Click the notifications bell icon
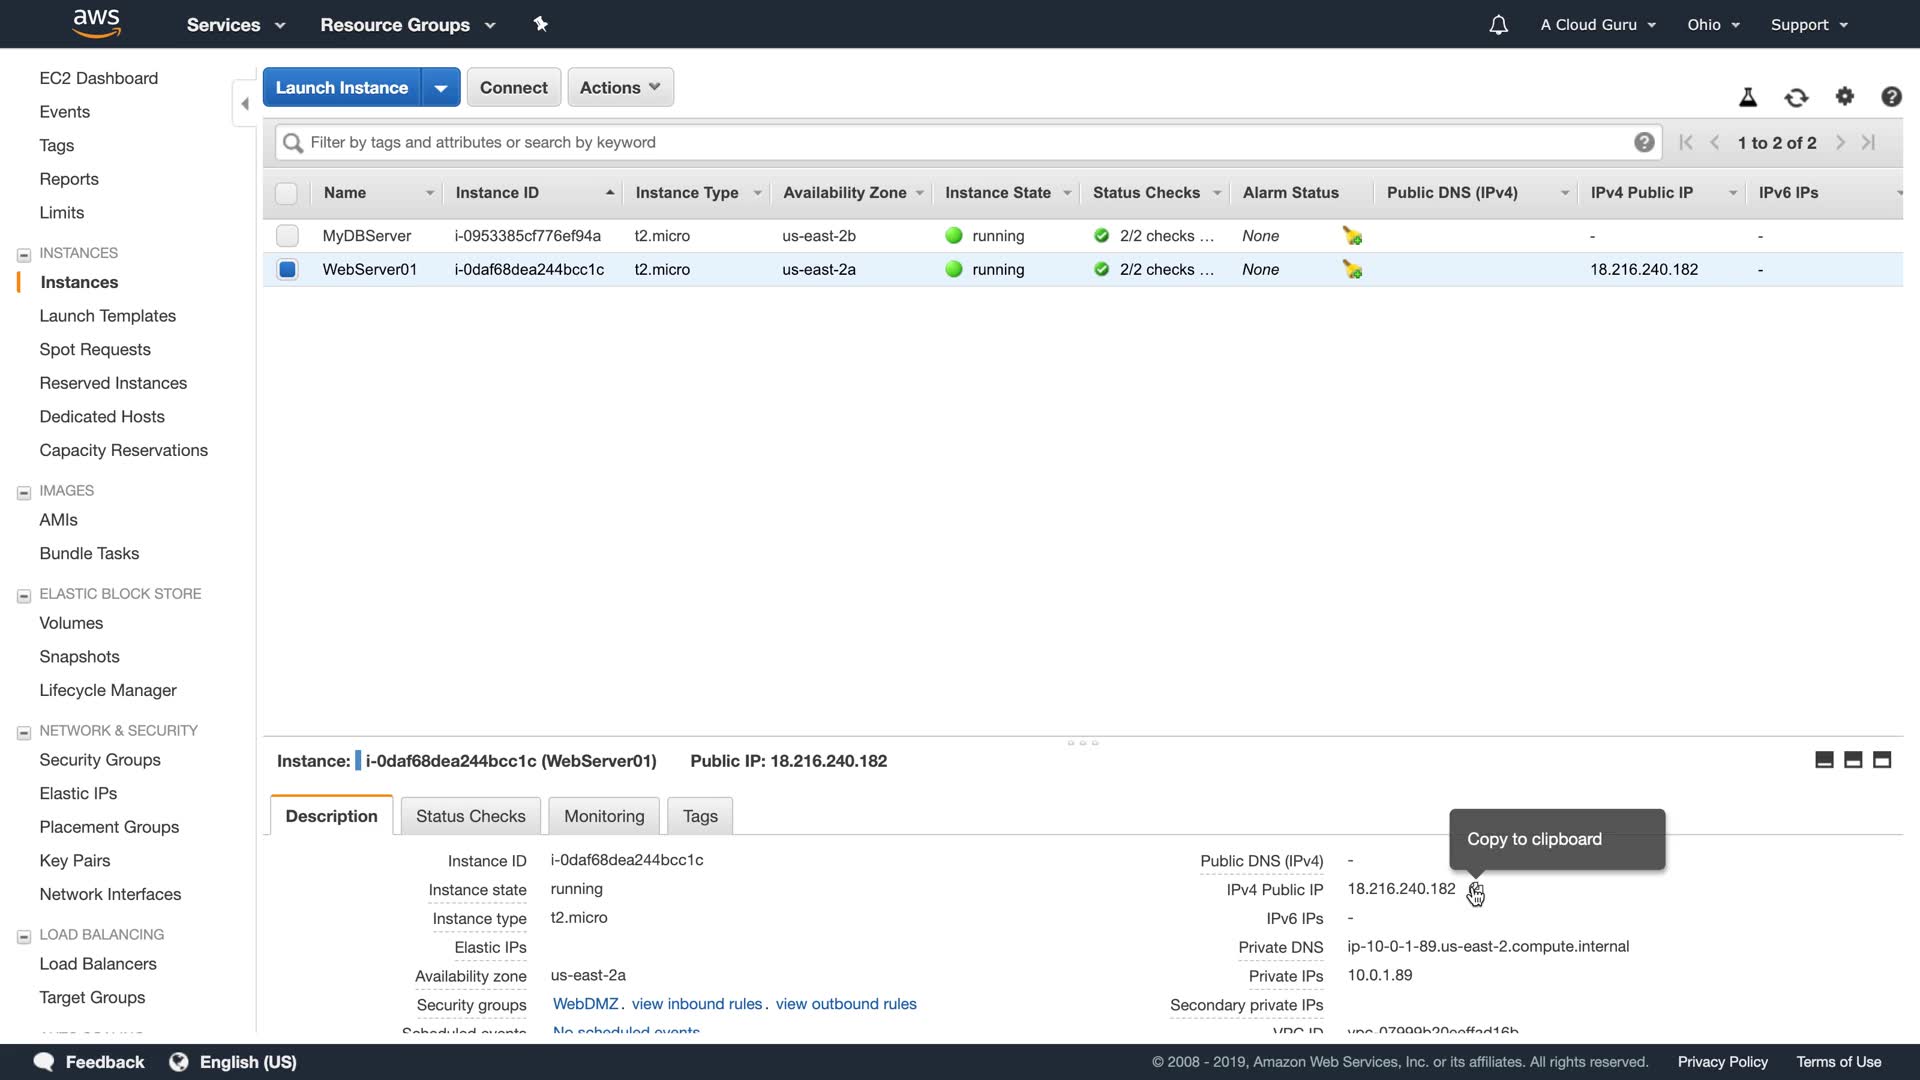 (x=1498, y=25)
